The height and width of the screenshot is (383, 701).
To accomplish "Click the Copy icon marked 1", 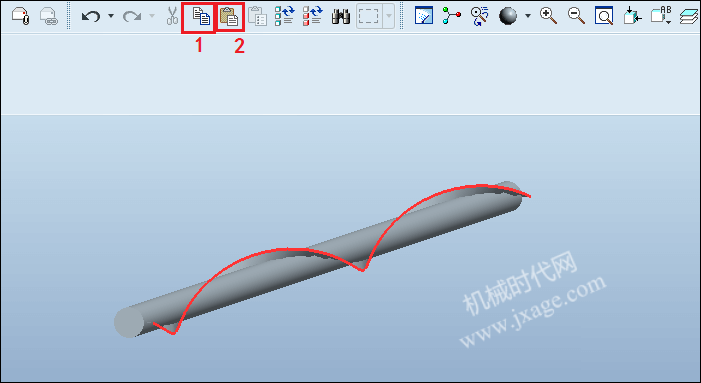I will point(201,16).
